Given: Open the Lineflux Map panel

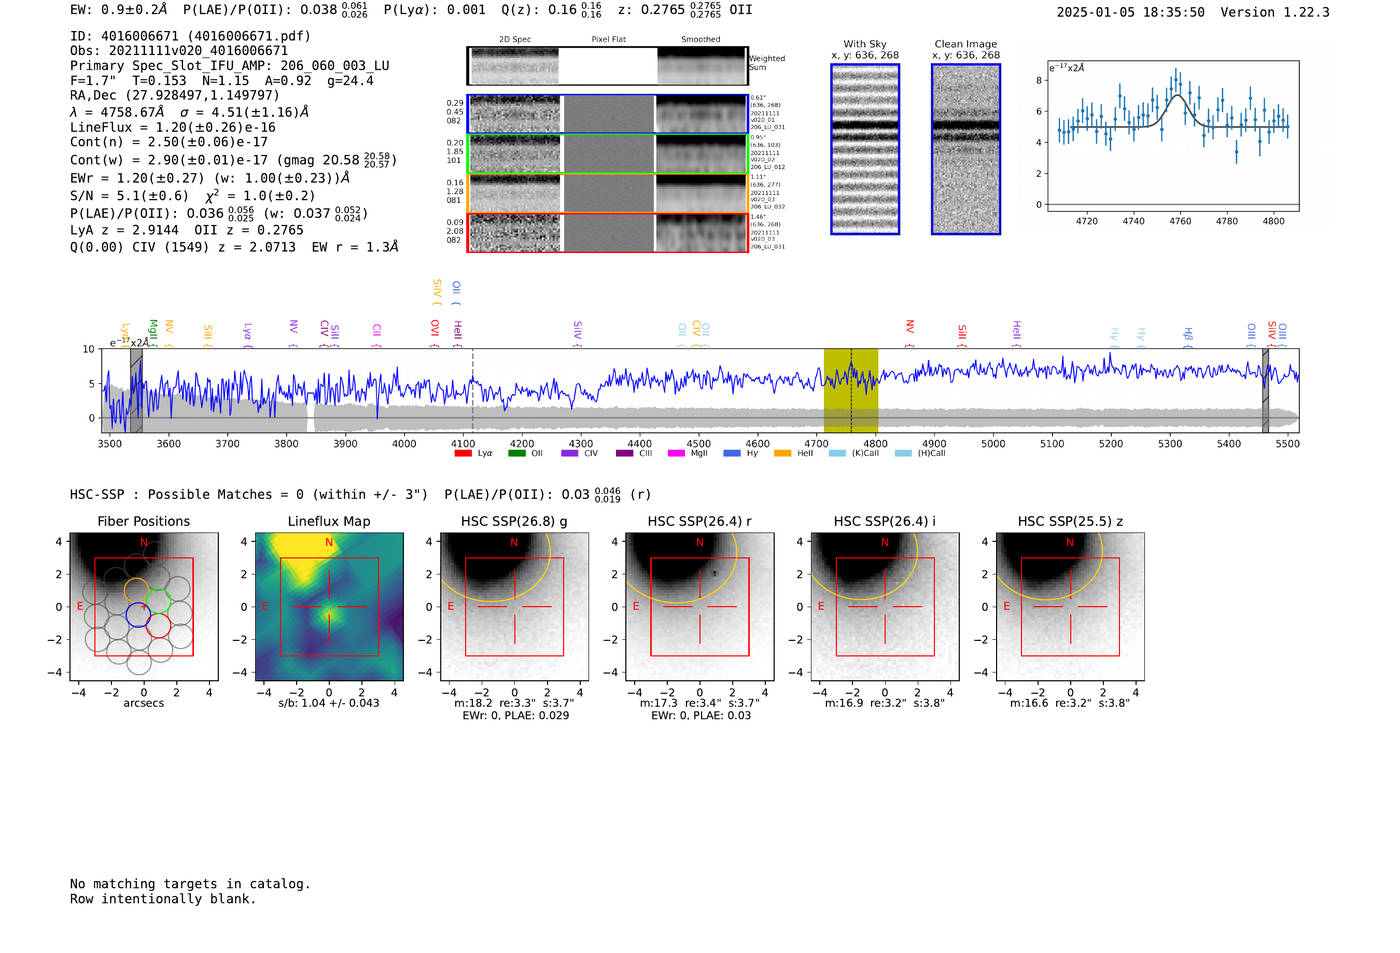Looking at the screenshot, I should point(329,607).
